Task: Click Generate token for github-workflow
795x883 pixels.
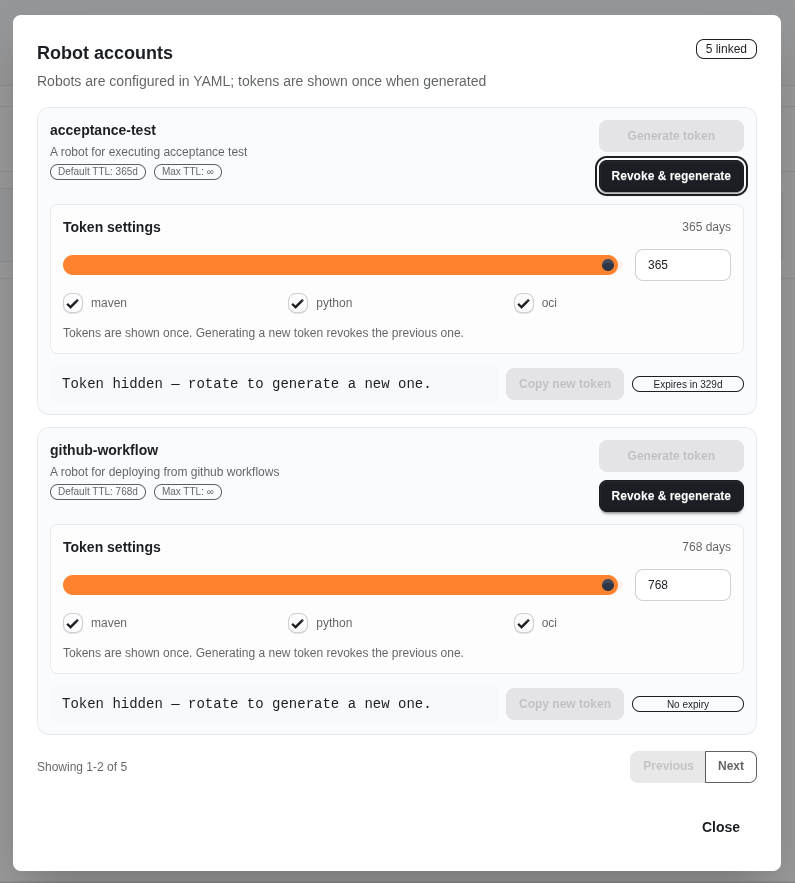Action: pyautogui.click(x=671, y=456)
